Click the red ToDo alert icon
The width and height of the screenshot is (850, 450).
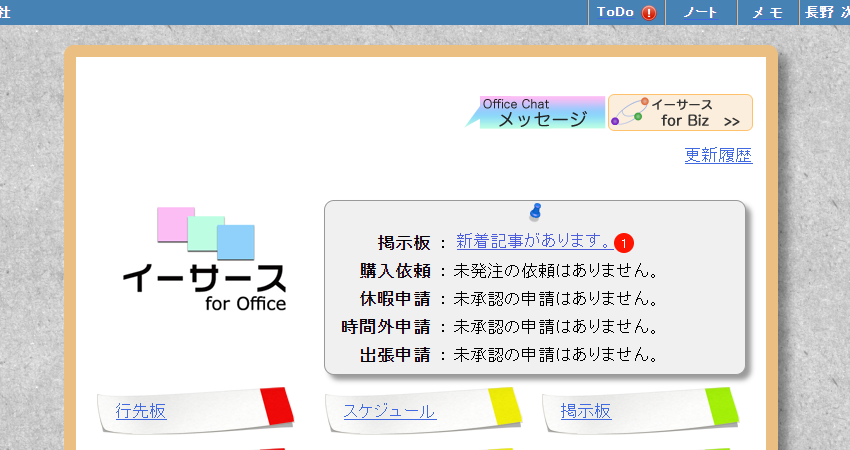click(649, 12)
